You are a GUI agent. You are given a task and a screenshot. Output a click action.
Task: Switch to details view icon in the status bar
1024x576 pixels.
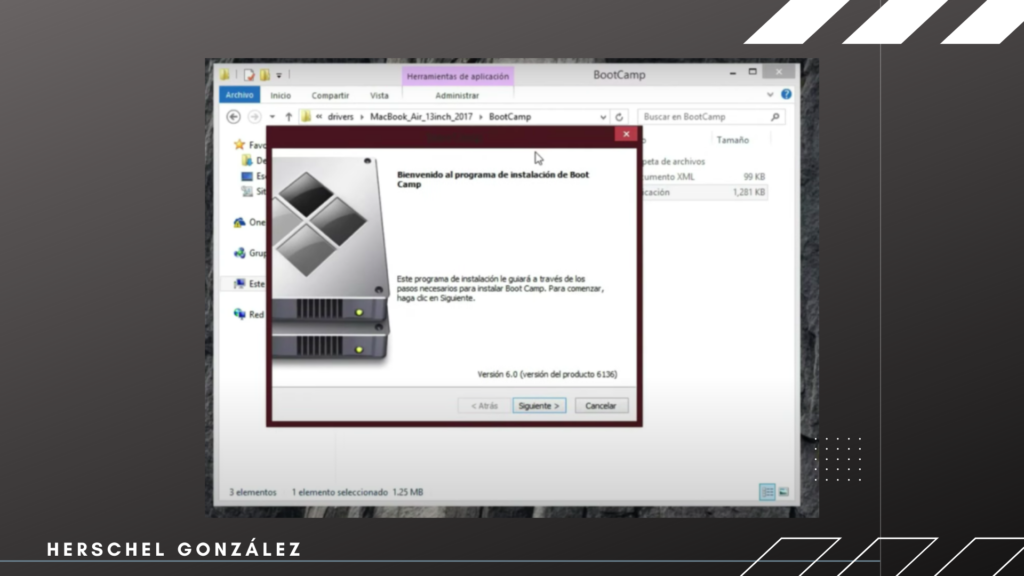(767, 492)
